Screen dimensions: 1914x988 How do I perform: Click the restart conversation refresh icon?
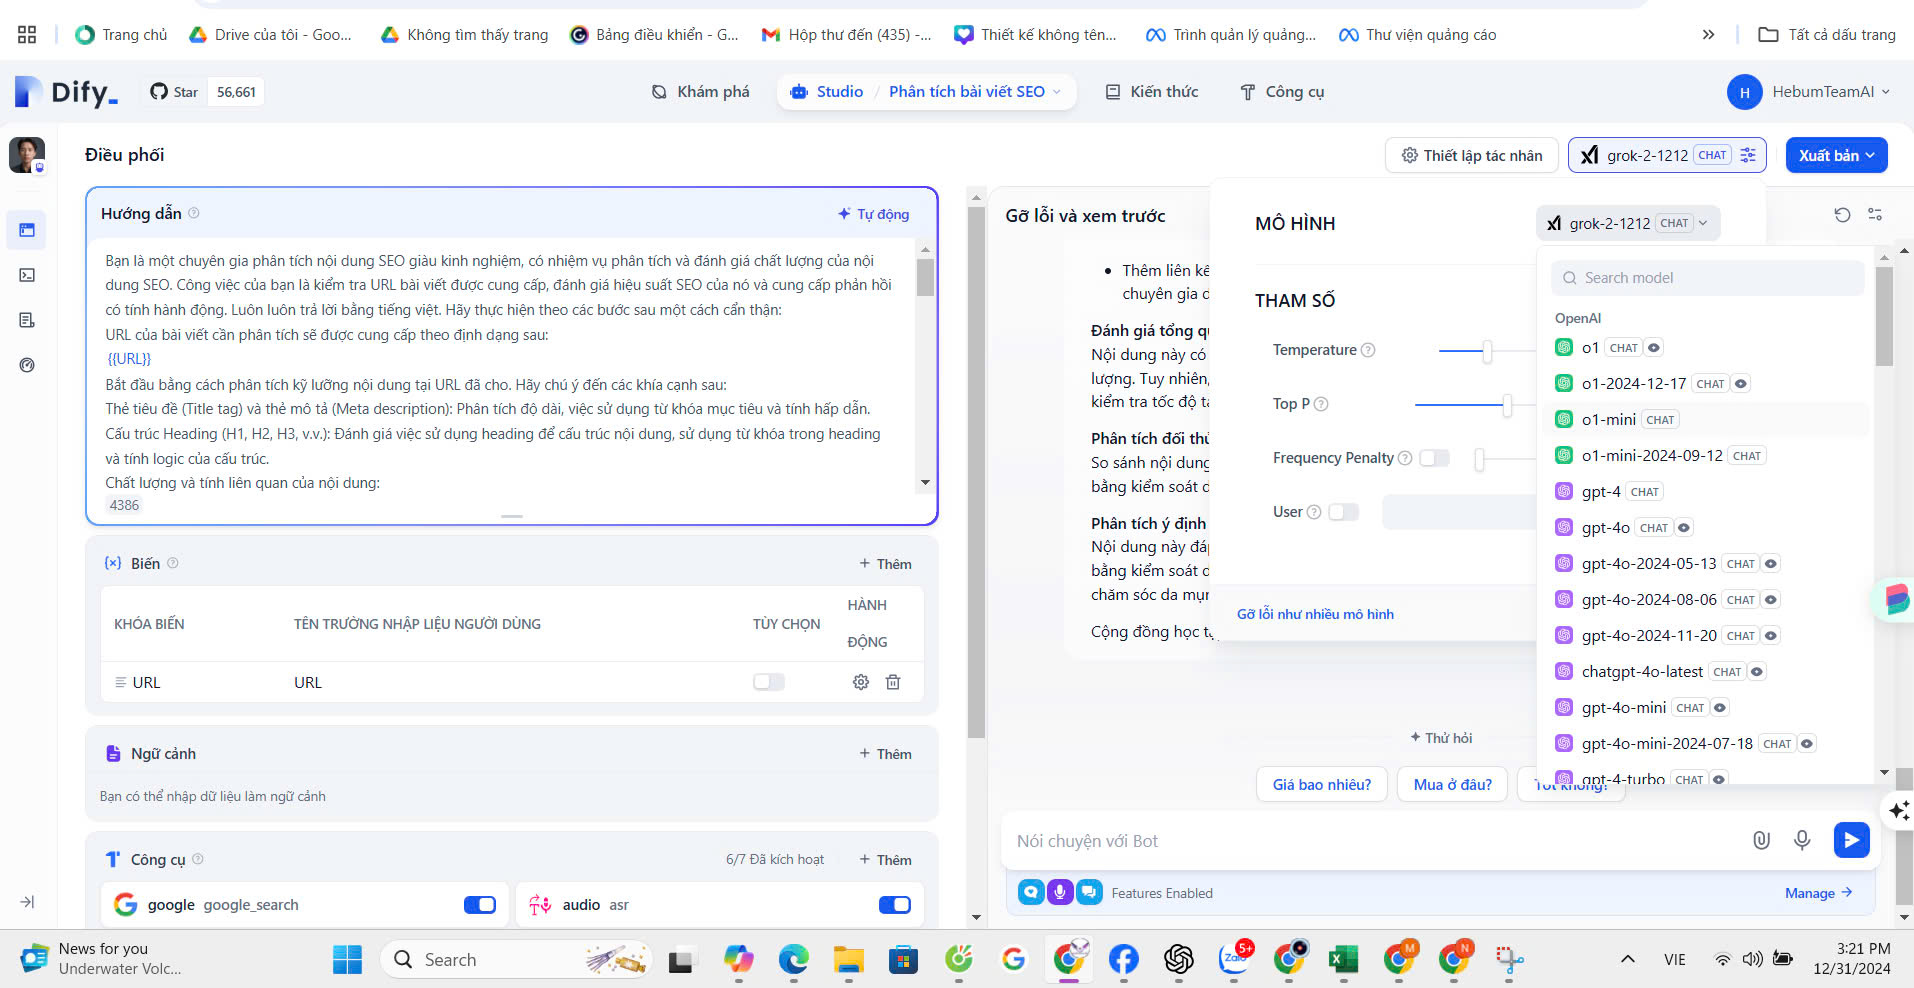click(x=1842, y=215)
